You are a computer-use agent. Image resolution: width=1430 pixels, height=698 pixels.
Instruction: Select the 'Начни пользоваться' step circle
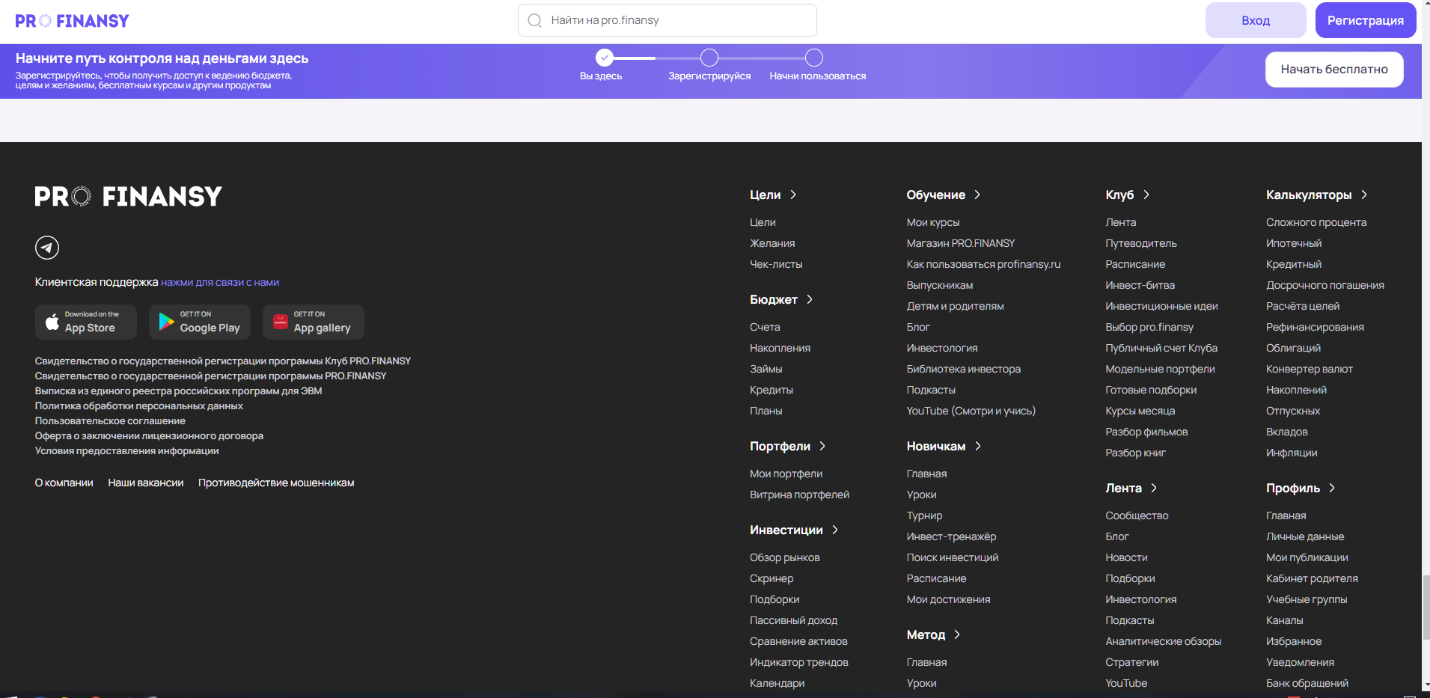(x=814, y=57)
